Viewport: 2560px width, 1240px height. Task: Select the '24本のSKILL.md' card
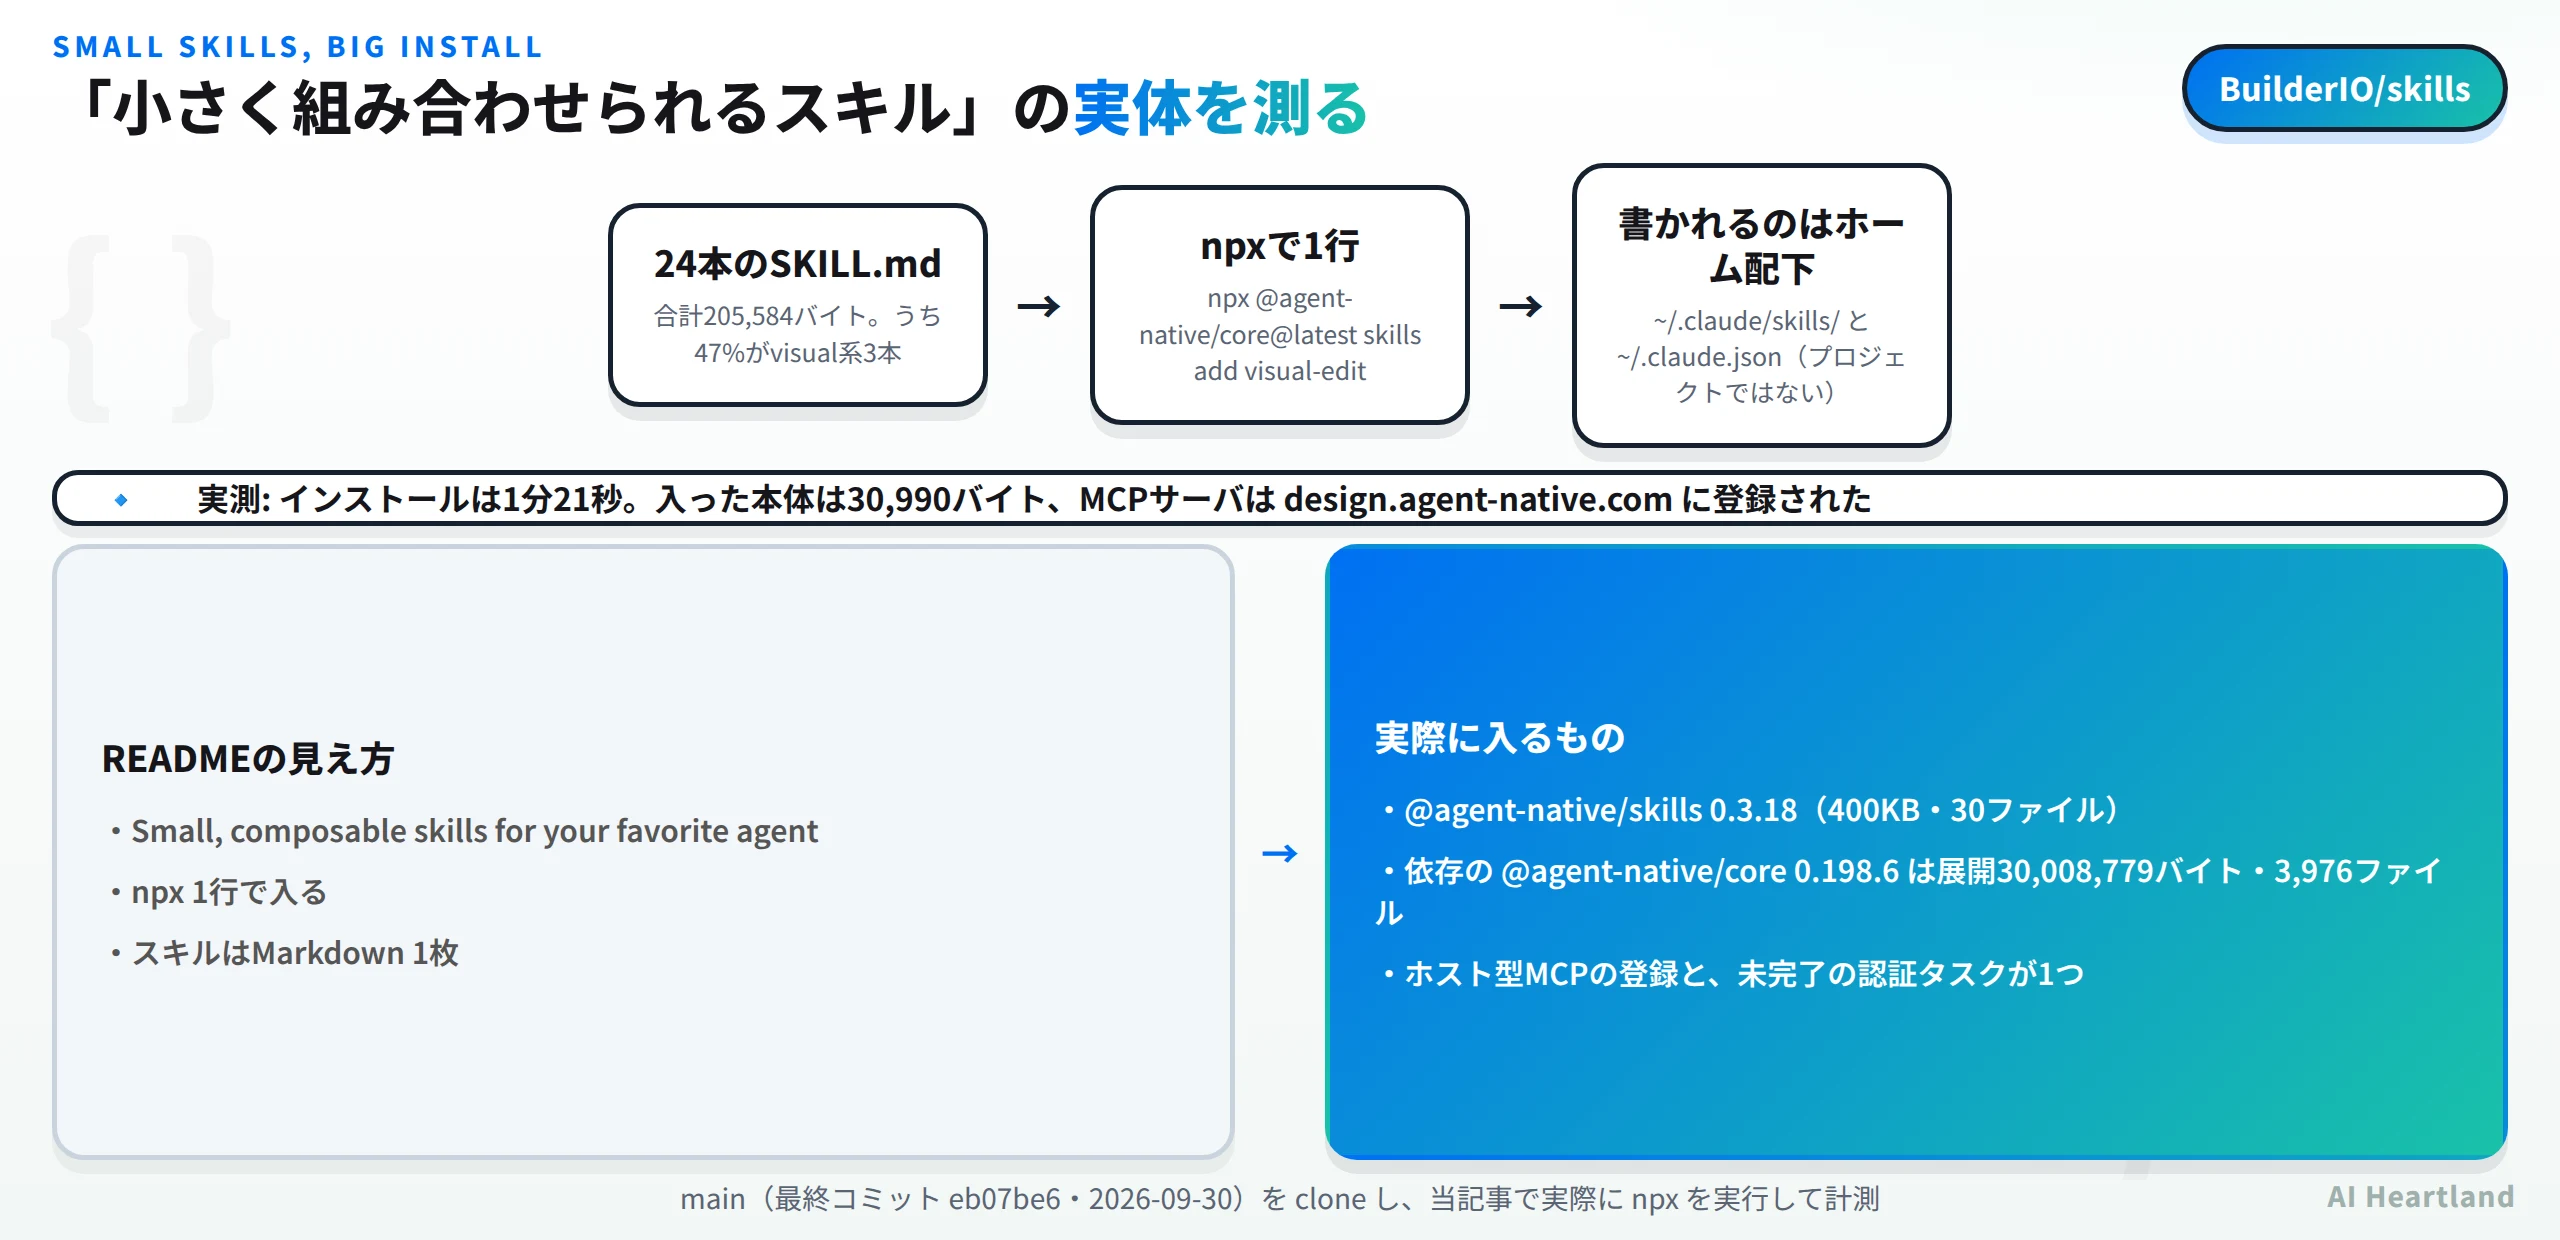pos(798,305)
